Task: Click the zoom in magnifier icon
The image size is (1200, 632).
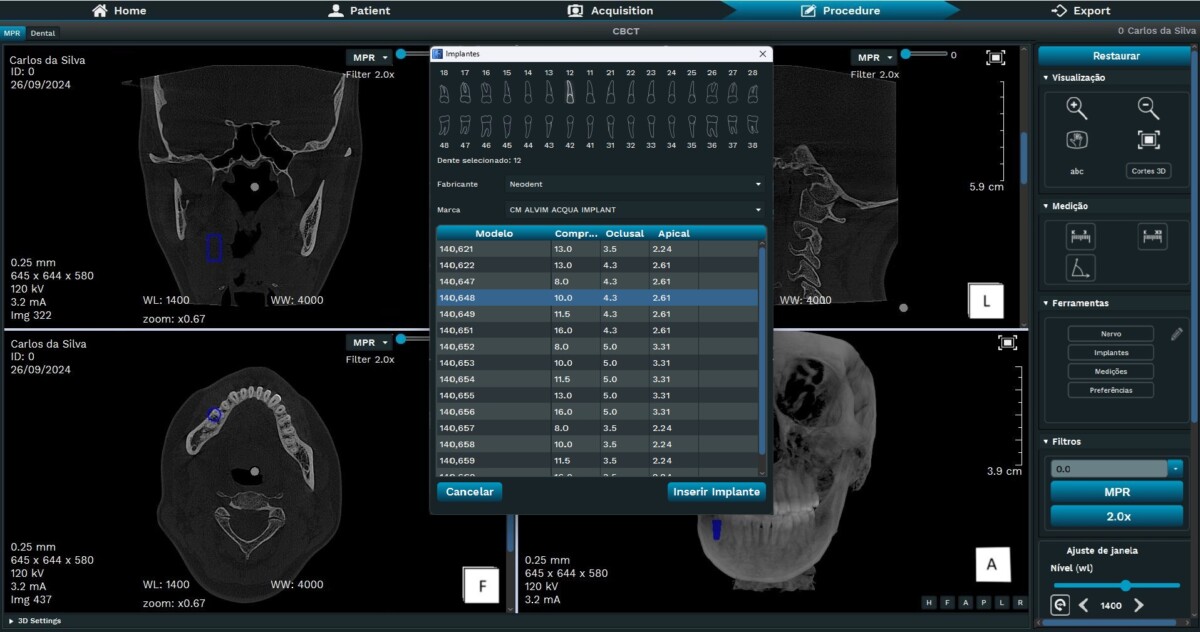Action: click(x=1076, y=109)
